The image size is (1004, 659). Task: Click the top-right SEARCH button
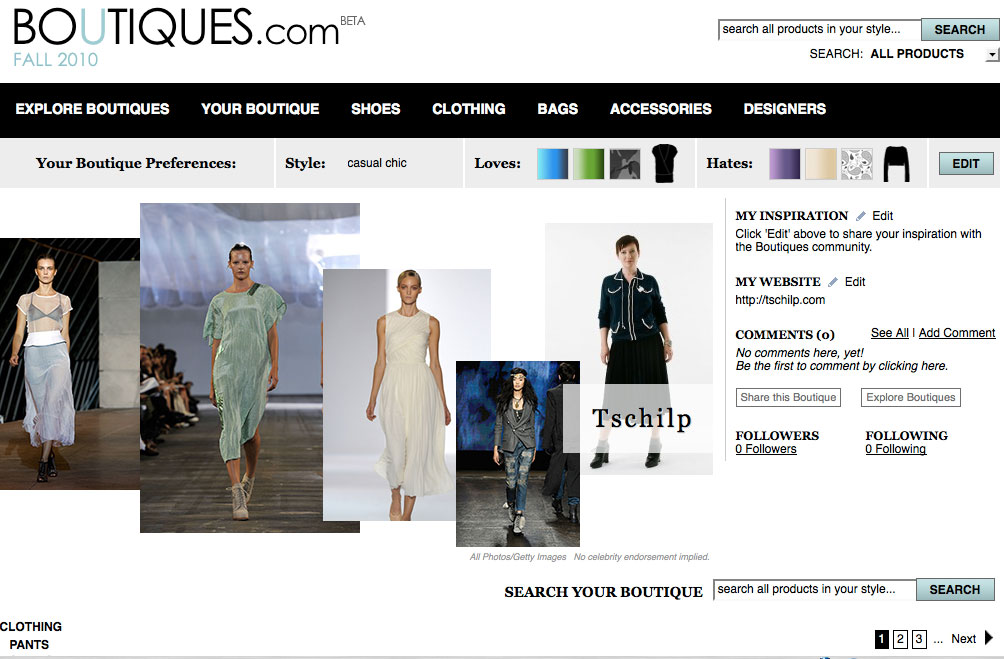(x=958, y=29)
